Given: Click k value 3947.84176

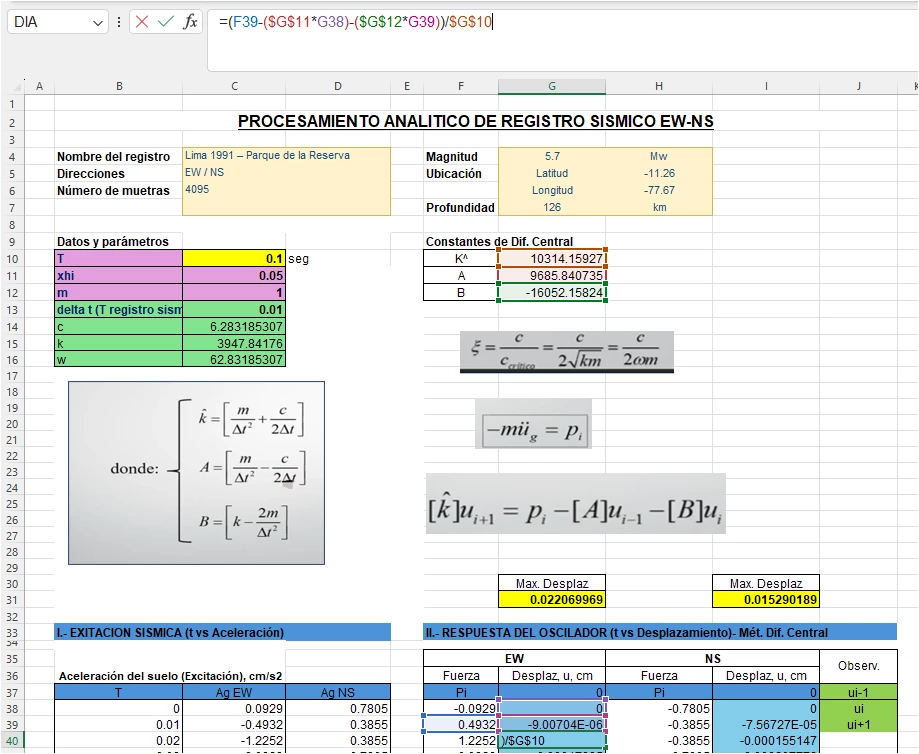Looking at the screenshot, I should [234, 344].
